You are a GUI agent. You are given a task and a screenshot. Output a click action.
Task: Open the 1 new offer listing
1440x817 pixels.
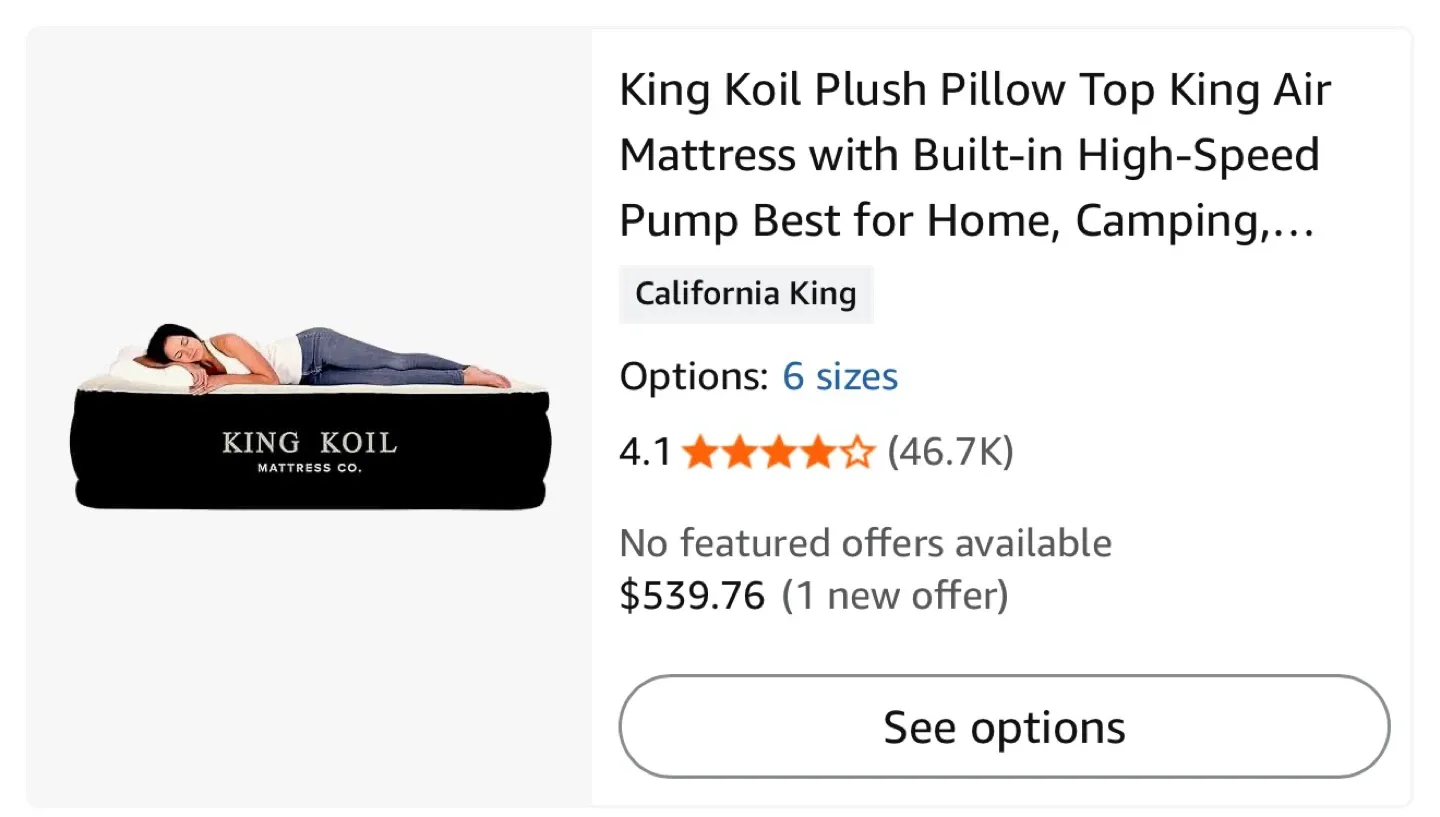[894, 594]
